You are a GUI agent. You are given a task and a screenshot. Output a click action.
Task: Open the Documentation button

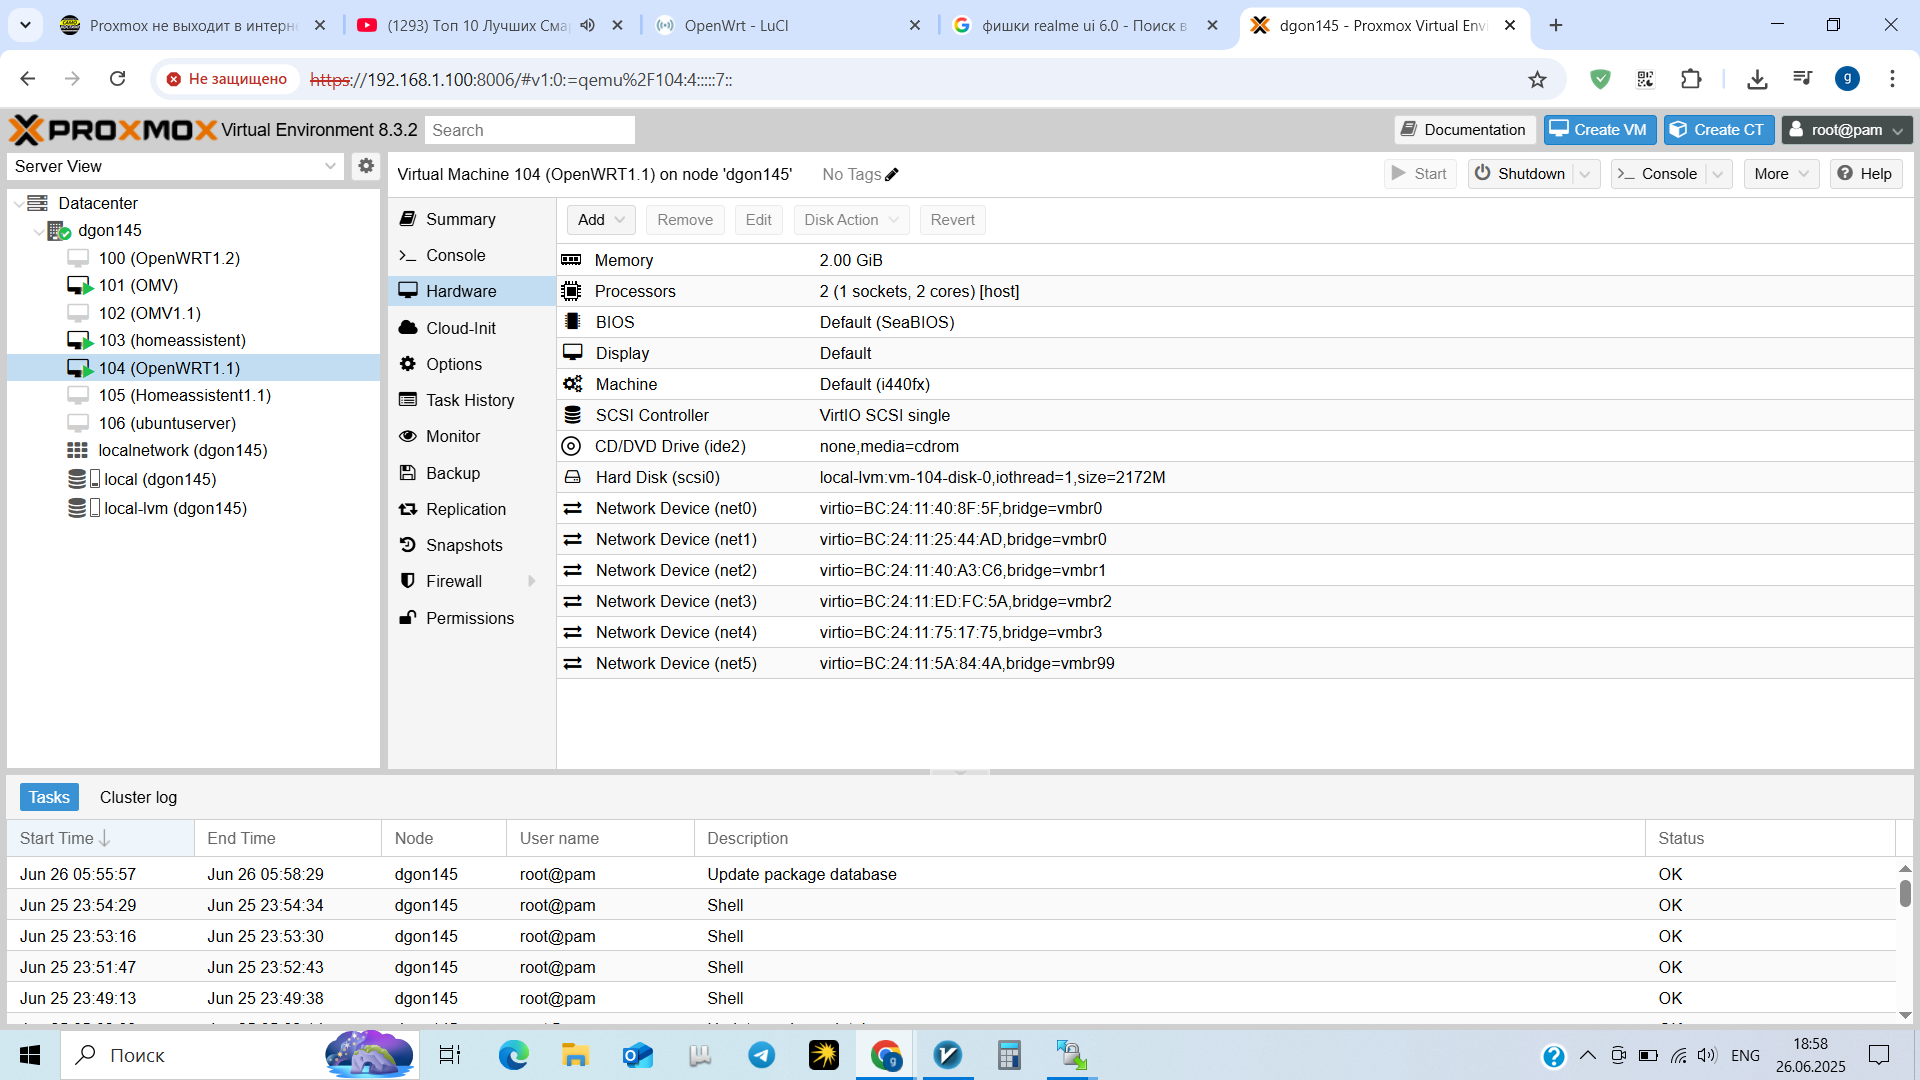point(1464,130)
